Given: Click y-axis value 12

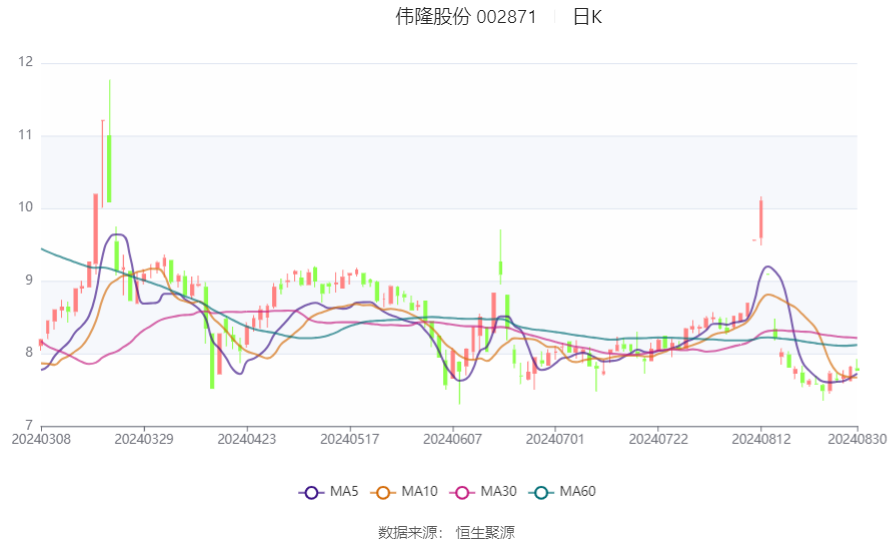Looking at the screenshot, I should point(26,62).
